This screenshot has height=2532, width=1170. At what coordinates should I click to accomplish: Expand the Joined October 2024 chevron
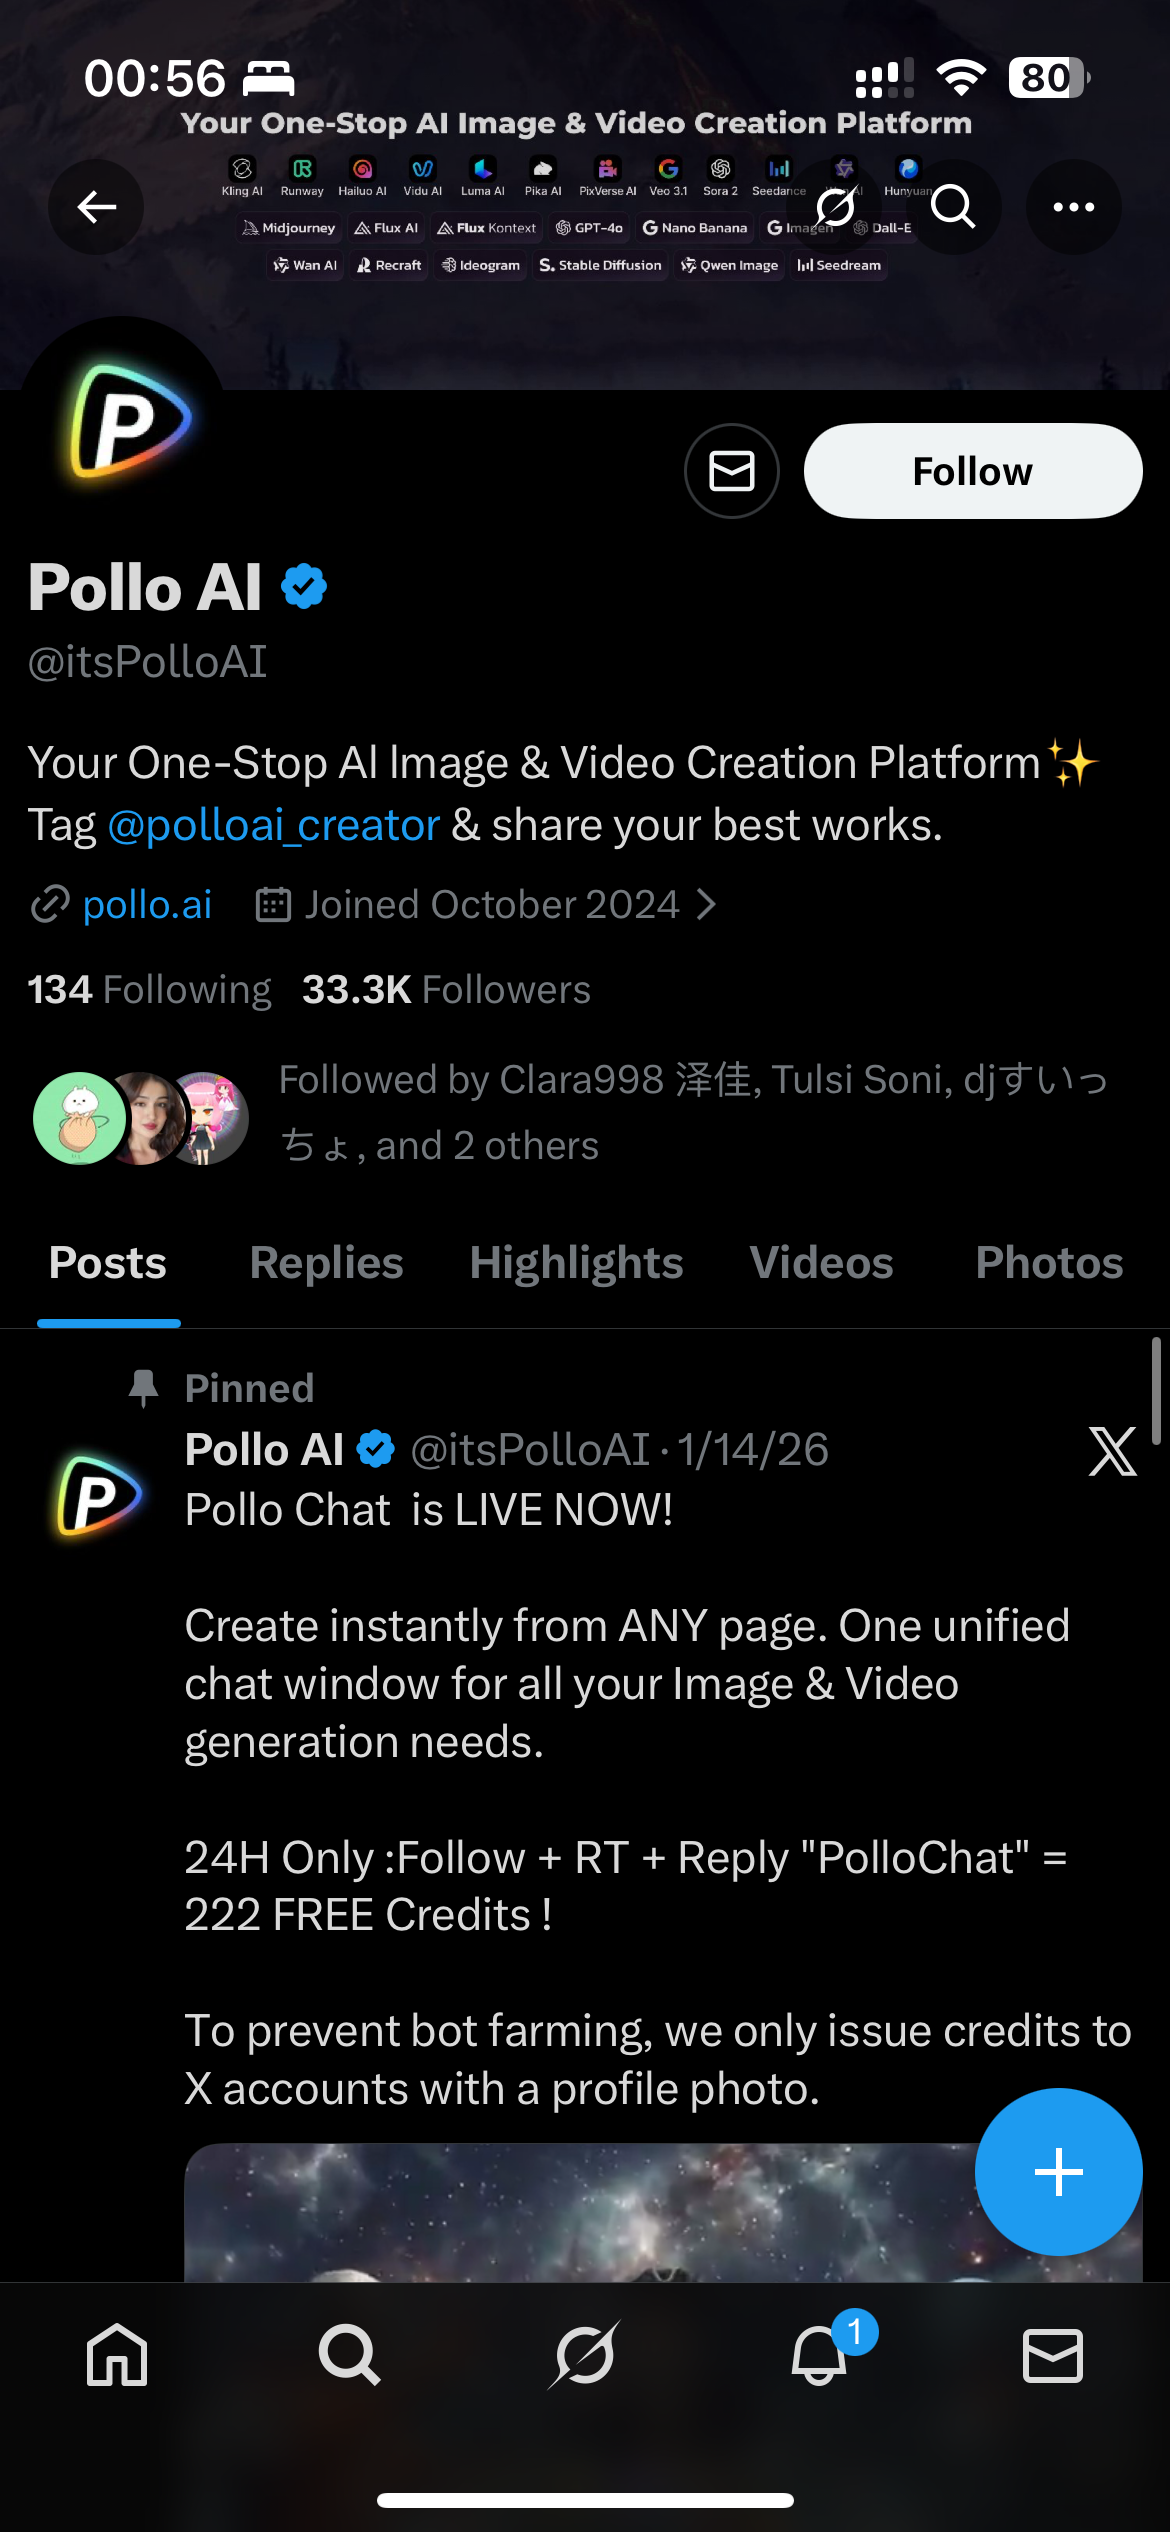pyautogui.click(x=707, y=905)
